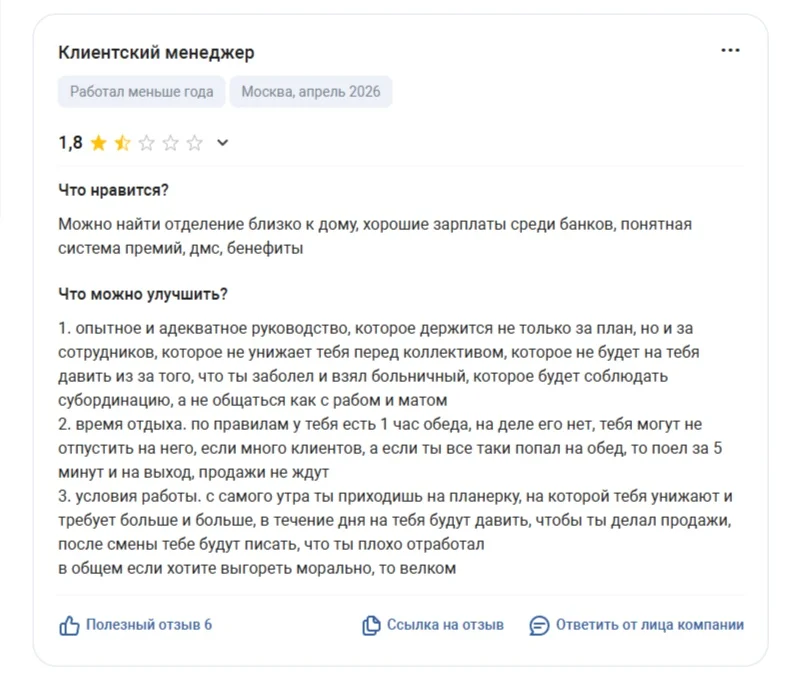Click the half-filled second star
This screenshot has height=680, width=791.
tap(123, 143)
